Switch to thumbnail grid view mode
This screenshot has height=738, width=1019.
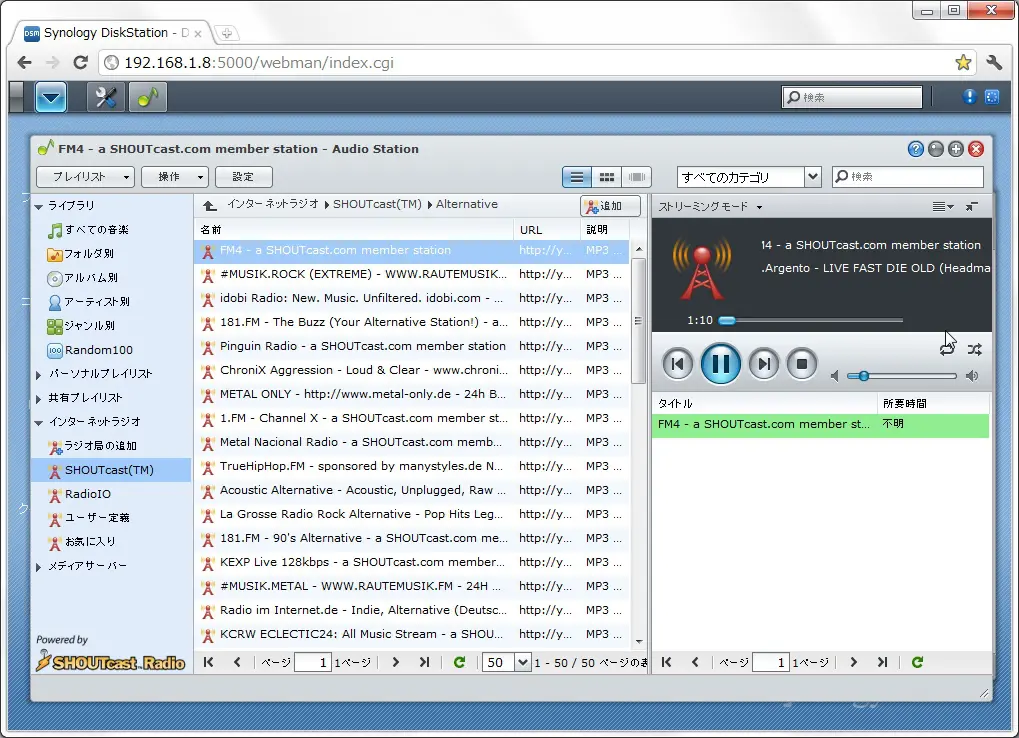coord(606,177)
